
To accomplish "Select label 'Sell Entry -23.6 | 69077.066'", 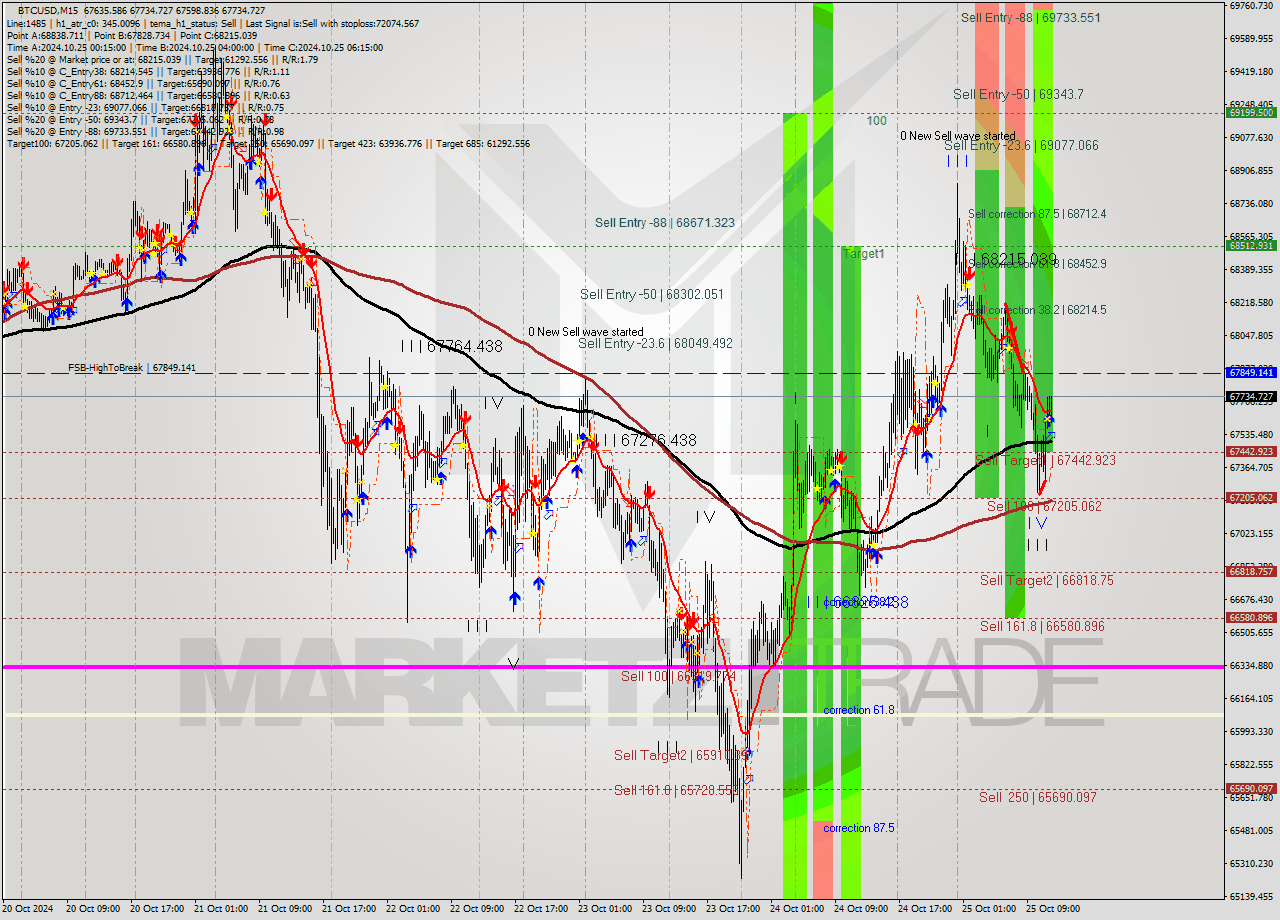I will coord(1021,145).
